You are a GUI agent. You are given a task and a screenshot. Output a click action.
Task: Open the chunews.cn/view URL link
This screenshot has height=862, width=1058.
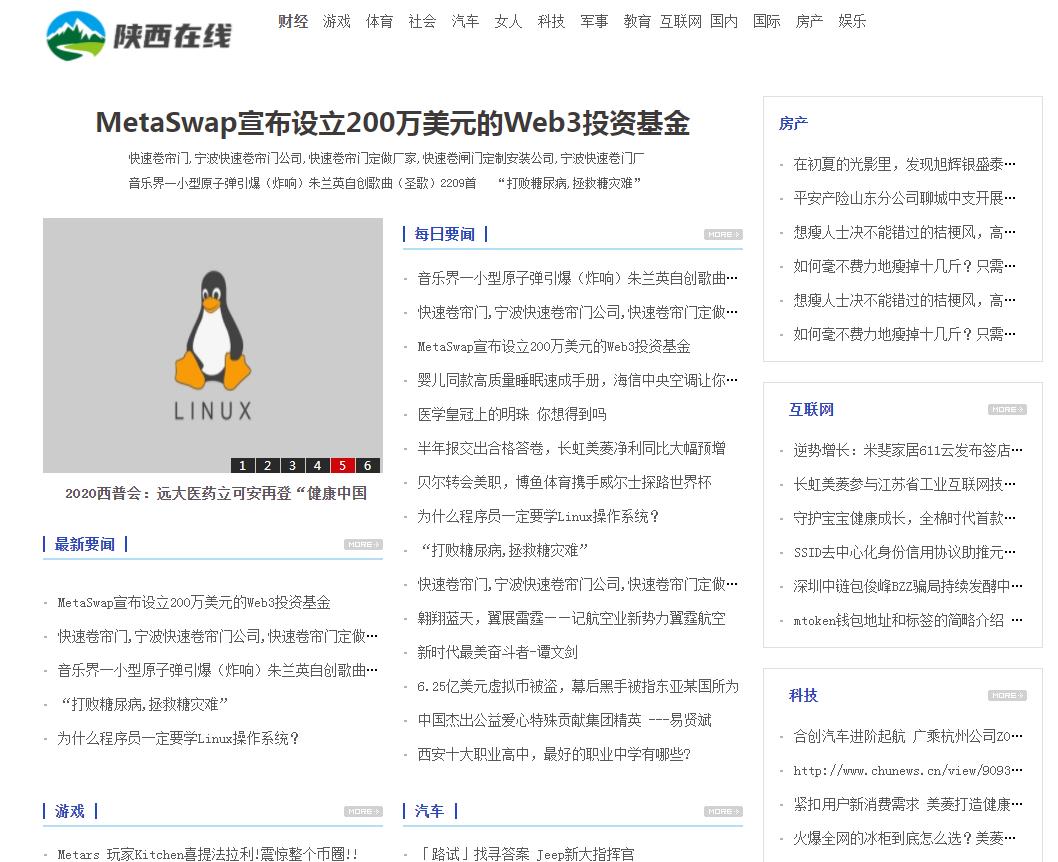tap(908, 770)
